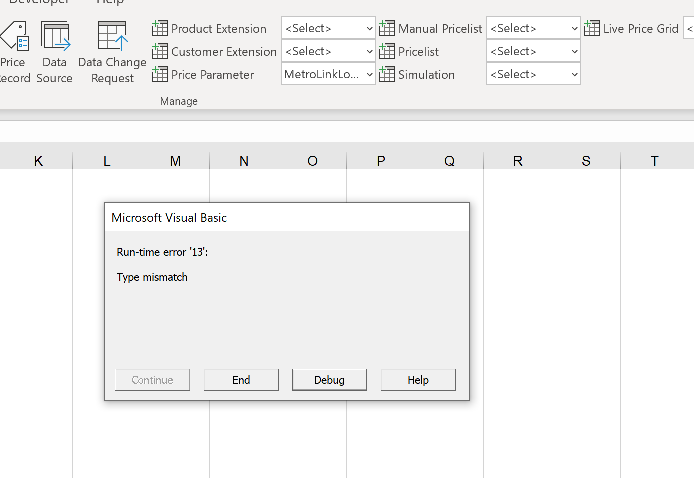This screenshot has width=694, height=478.
Task: Select column R header
Action: click(517, 161)
